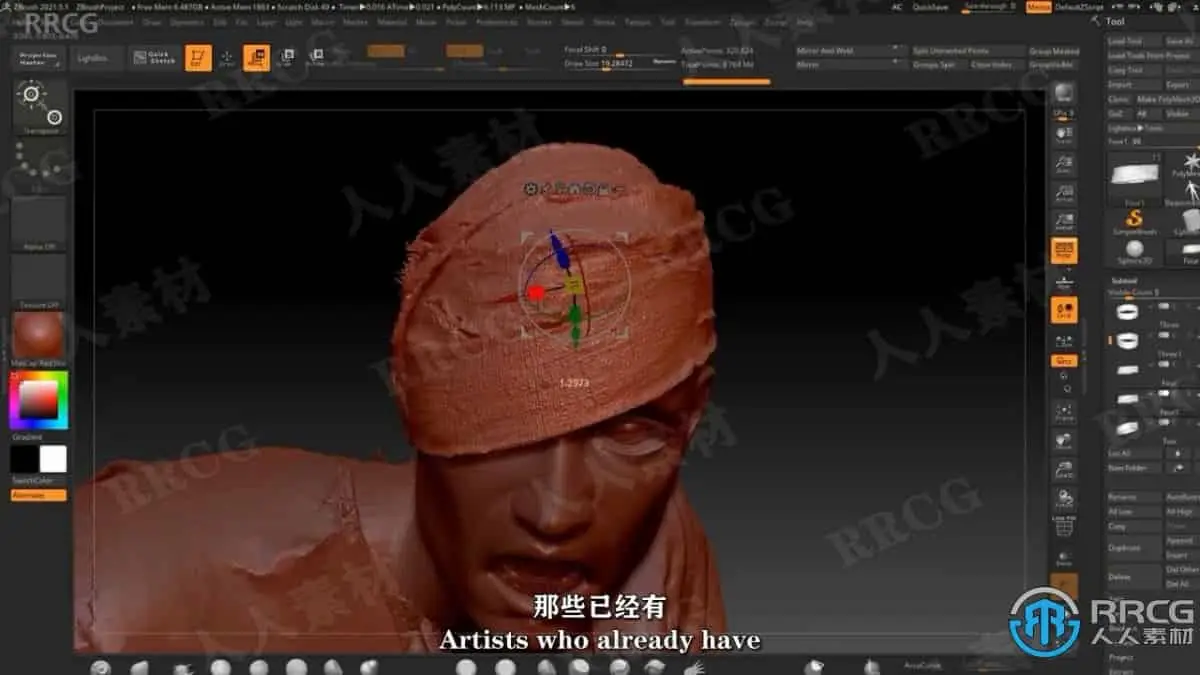The image size is (1200, 675).
Task: Pick a hue in the color picker square
Action: tap(39, 400)
